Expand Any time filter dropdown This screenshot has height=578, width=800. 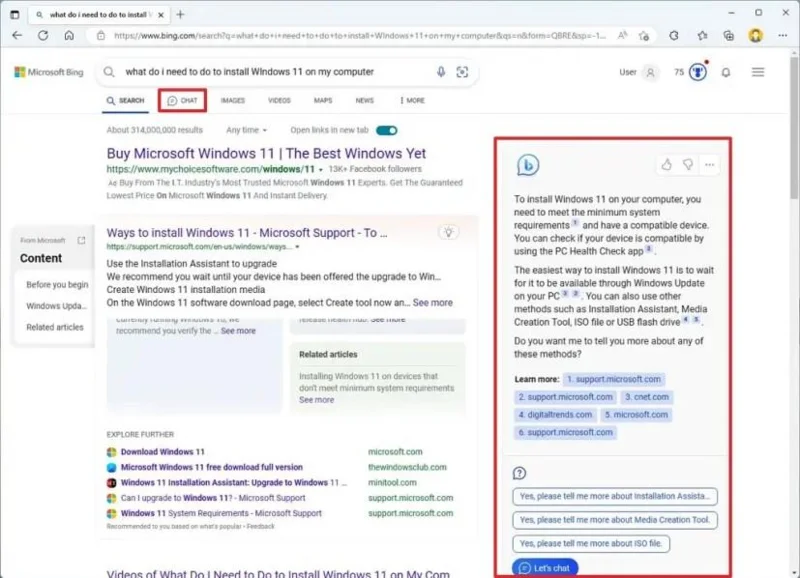click(246, 130)
